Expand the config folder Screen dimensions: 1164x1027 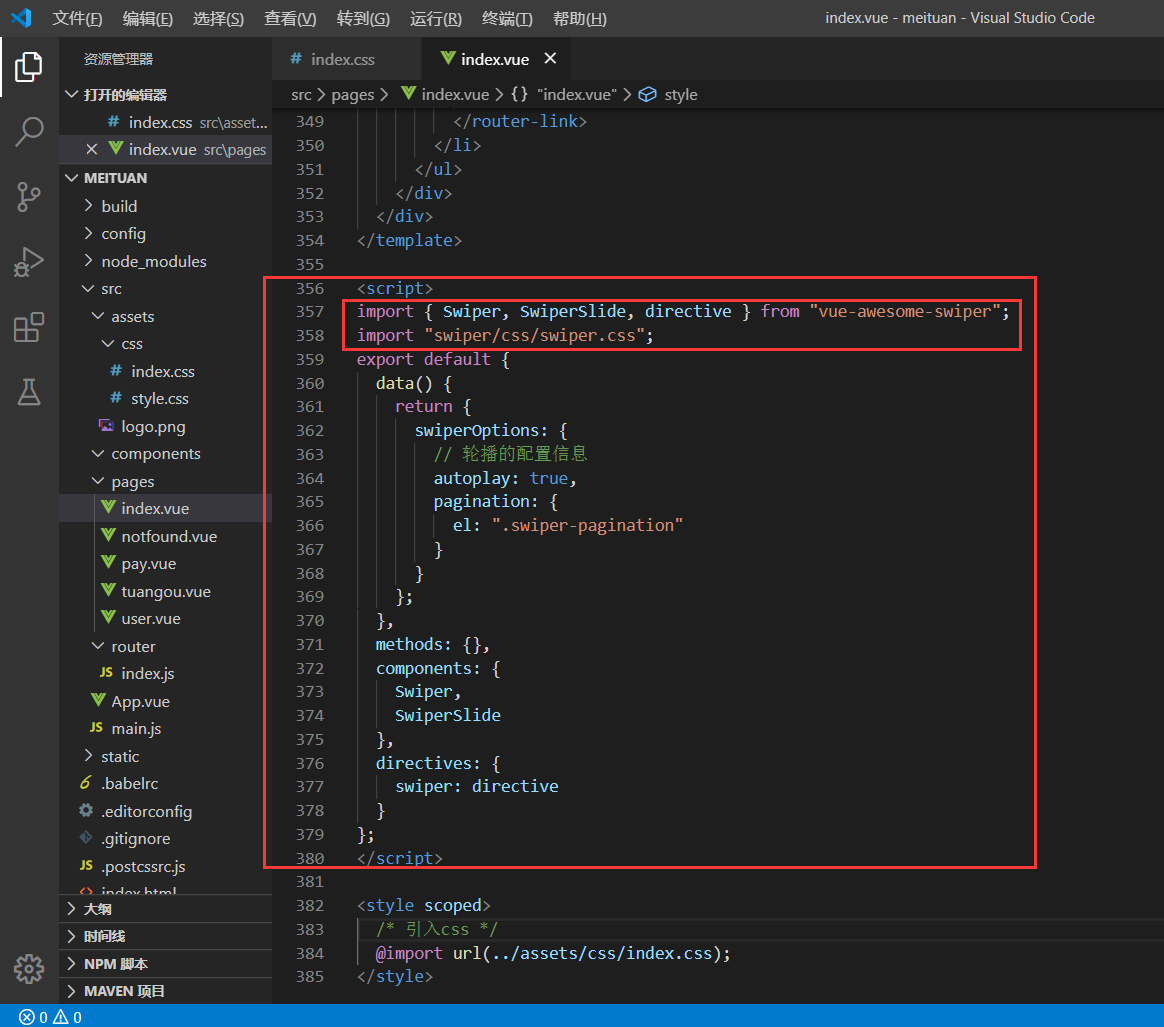pos(89,233)
